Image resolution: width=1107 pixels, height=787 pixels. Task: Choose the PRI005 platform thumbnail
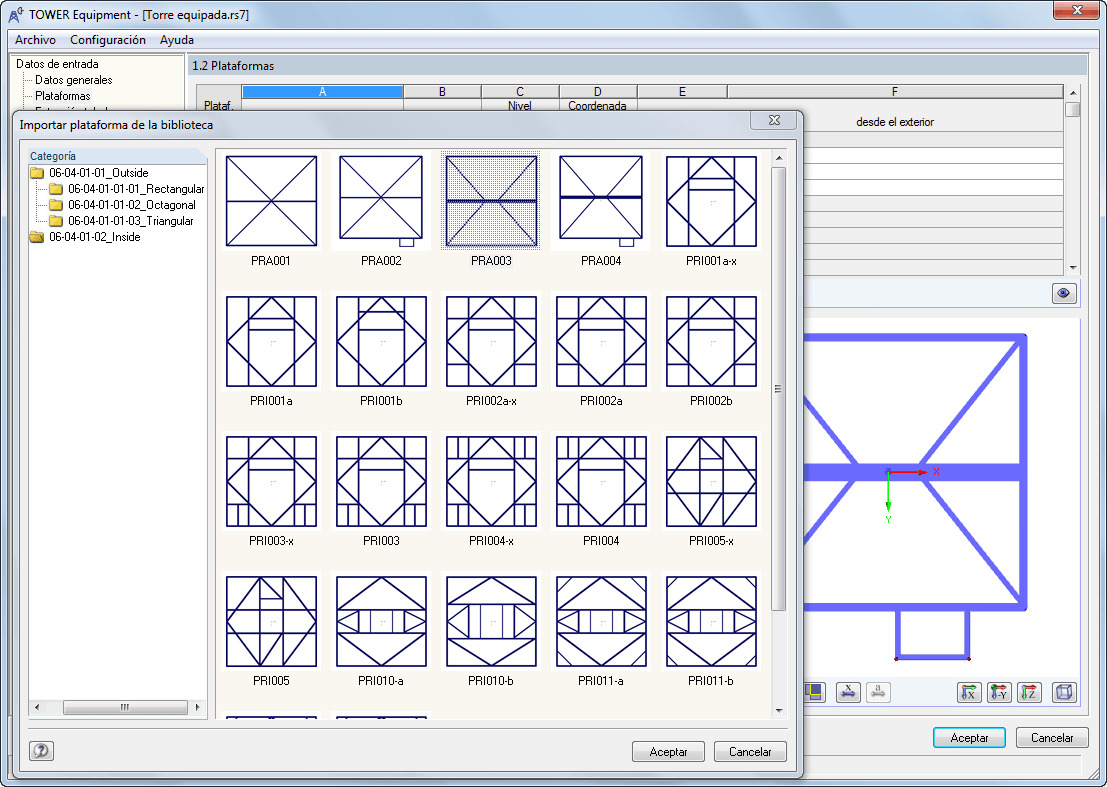click(271, 622)
